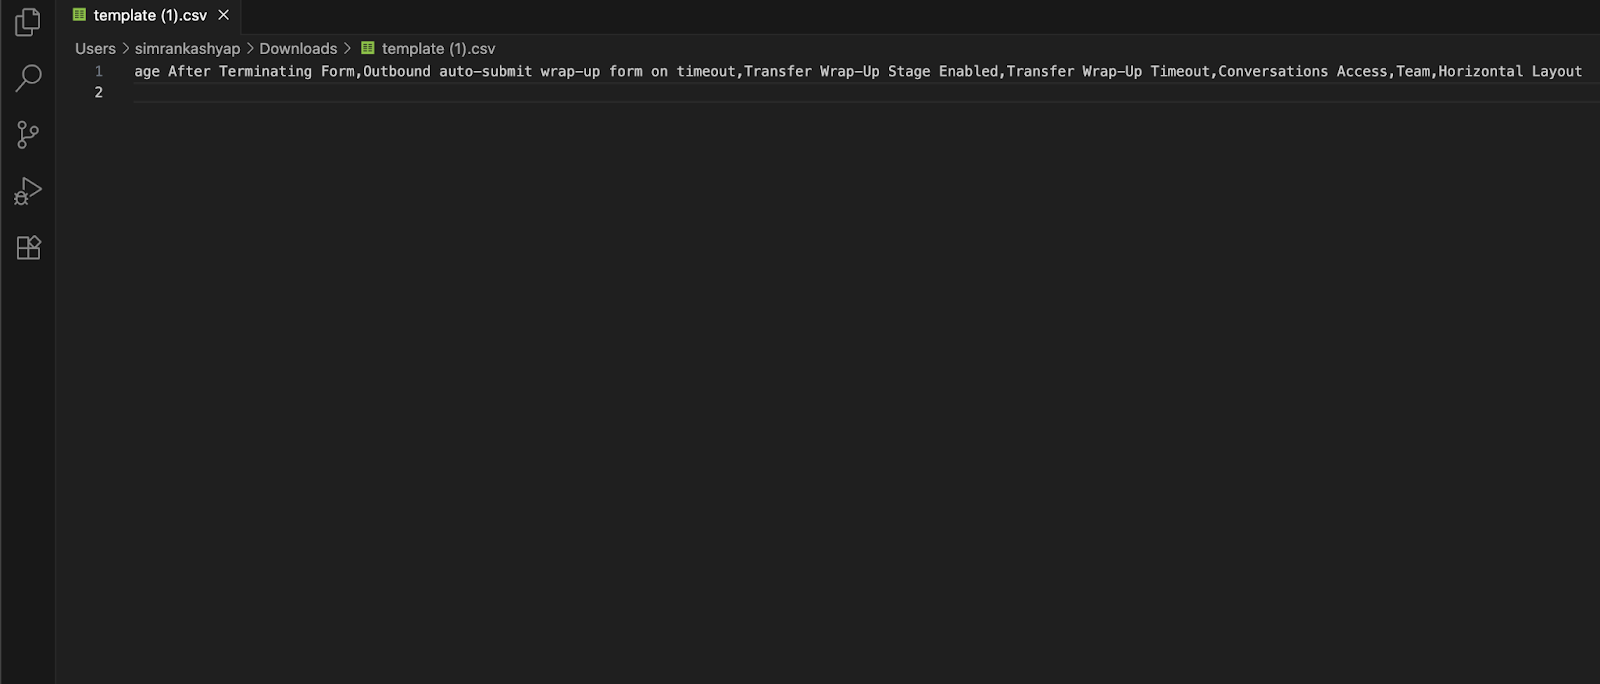The image size is (1600, 684).
Task: Click line number 1 in the gutter
Action: [x=97, y=71]
